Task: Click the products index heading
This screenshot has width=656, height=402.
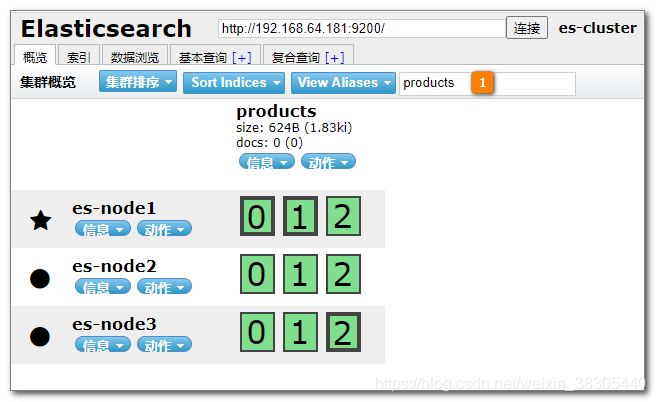Action: [x=276, y=111]
